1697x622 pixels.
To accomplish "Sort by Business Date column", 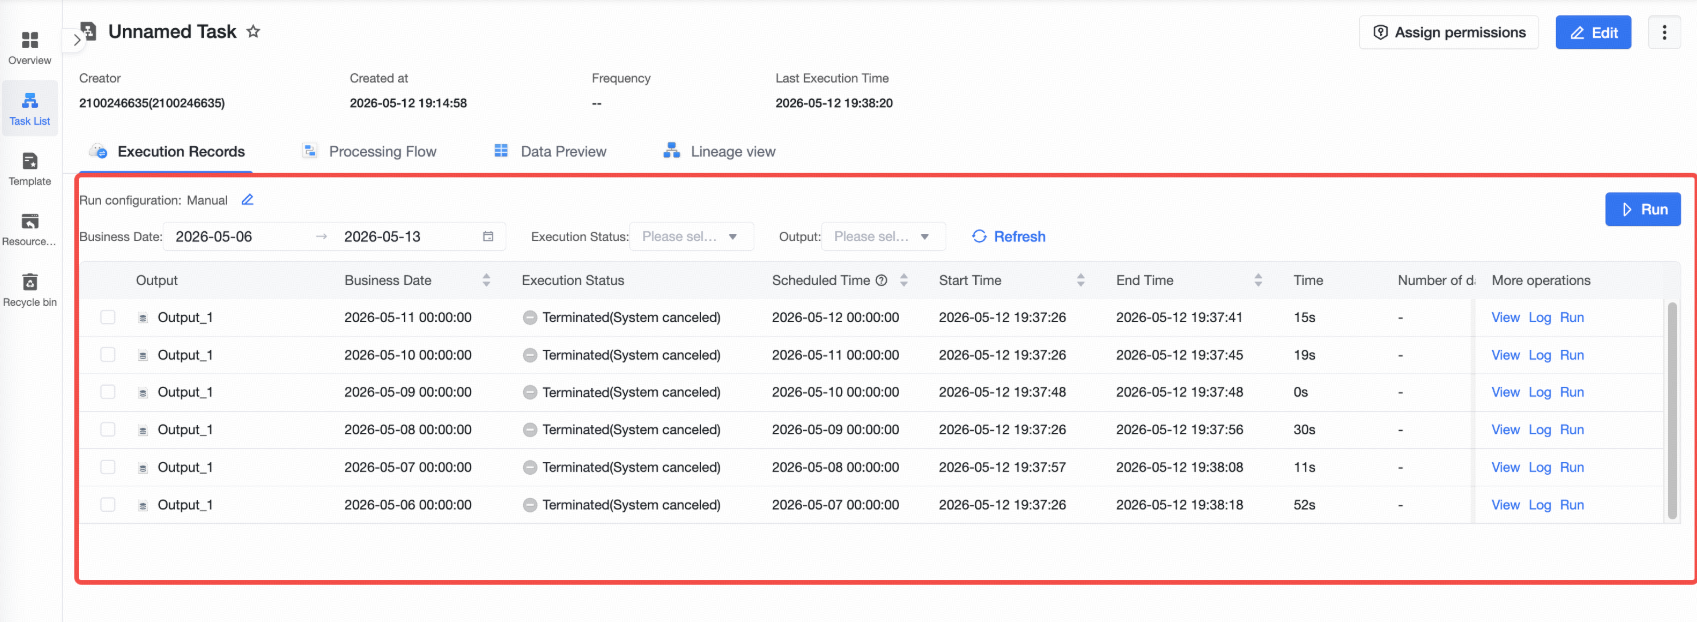I will coord(486,281).
